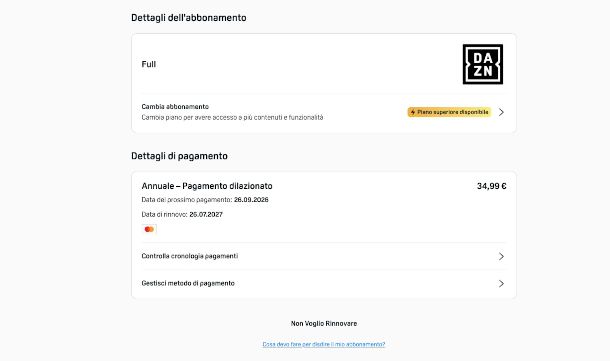This screenshot has width=610, height=361.
Task: Click the 'Data di rinnovo' line
Action: [182, 214]
